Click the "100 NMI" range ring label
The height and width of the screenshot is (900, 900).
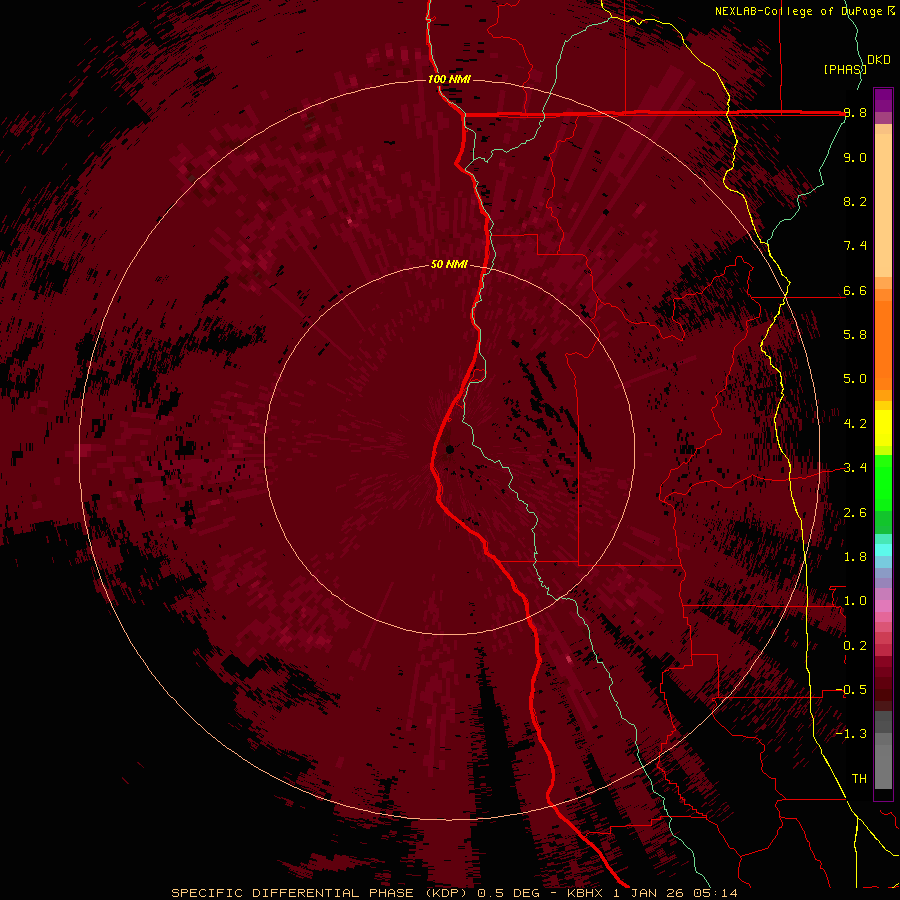click(449, 79)
